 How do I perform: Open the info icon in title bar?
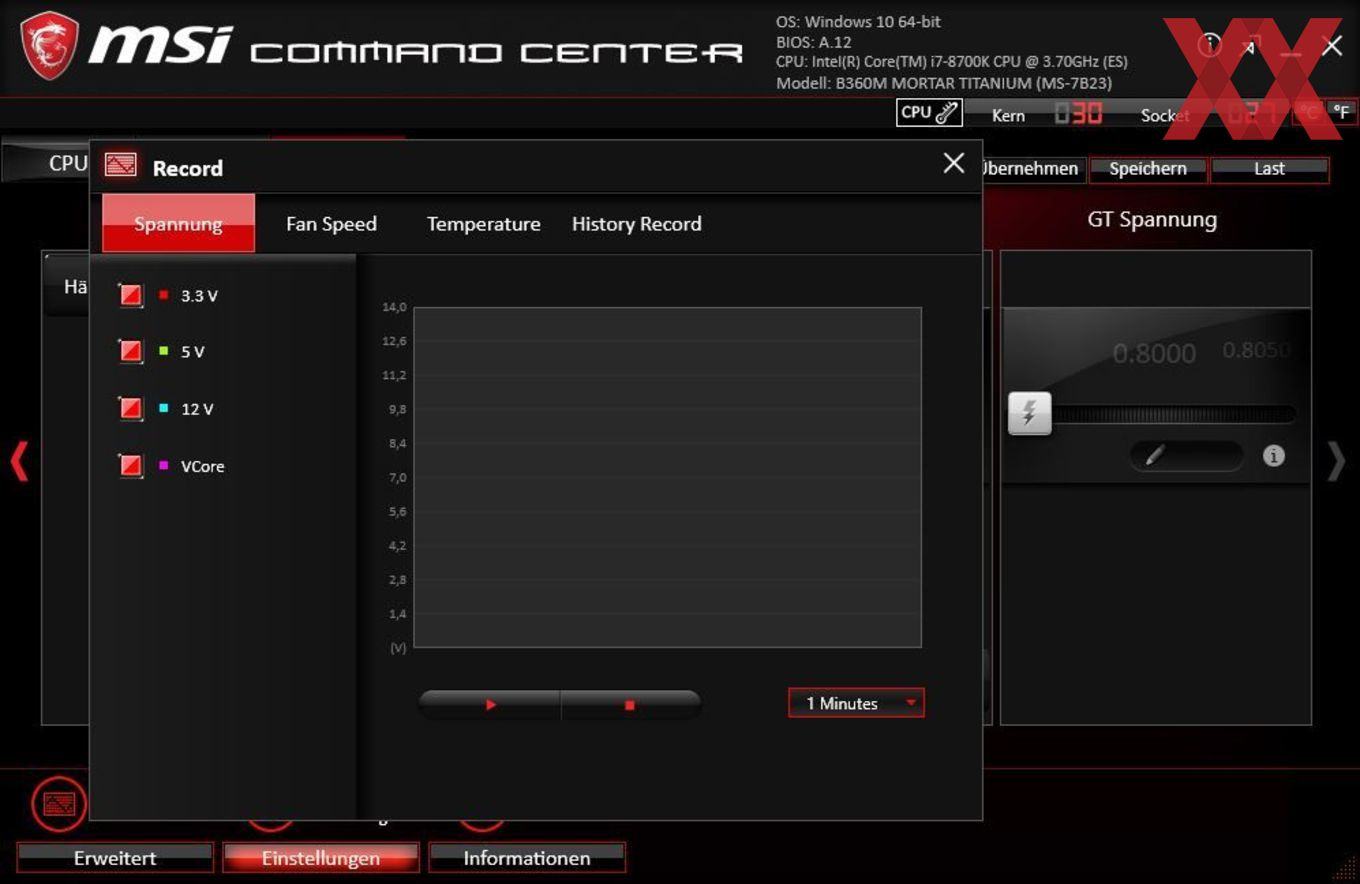1210,45
